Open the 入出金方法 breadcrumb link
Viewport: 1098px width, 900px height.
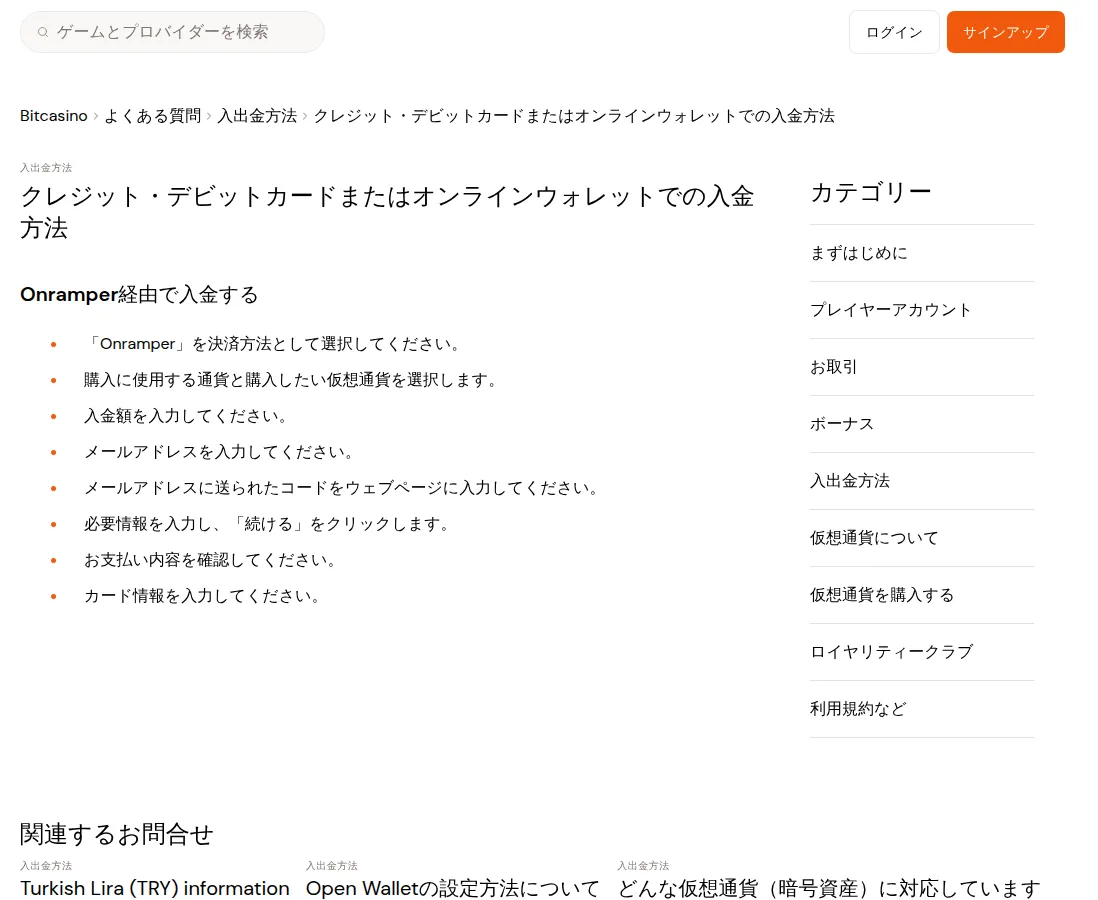(x=257, y=116)
